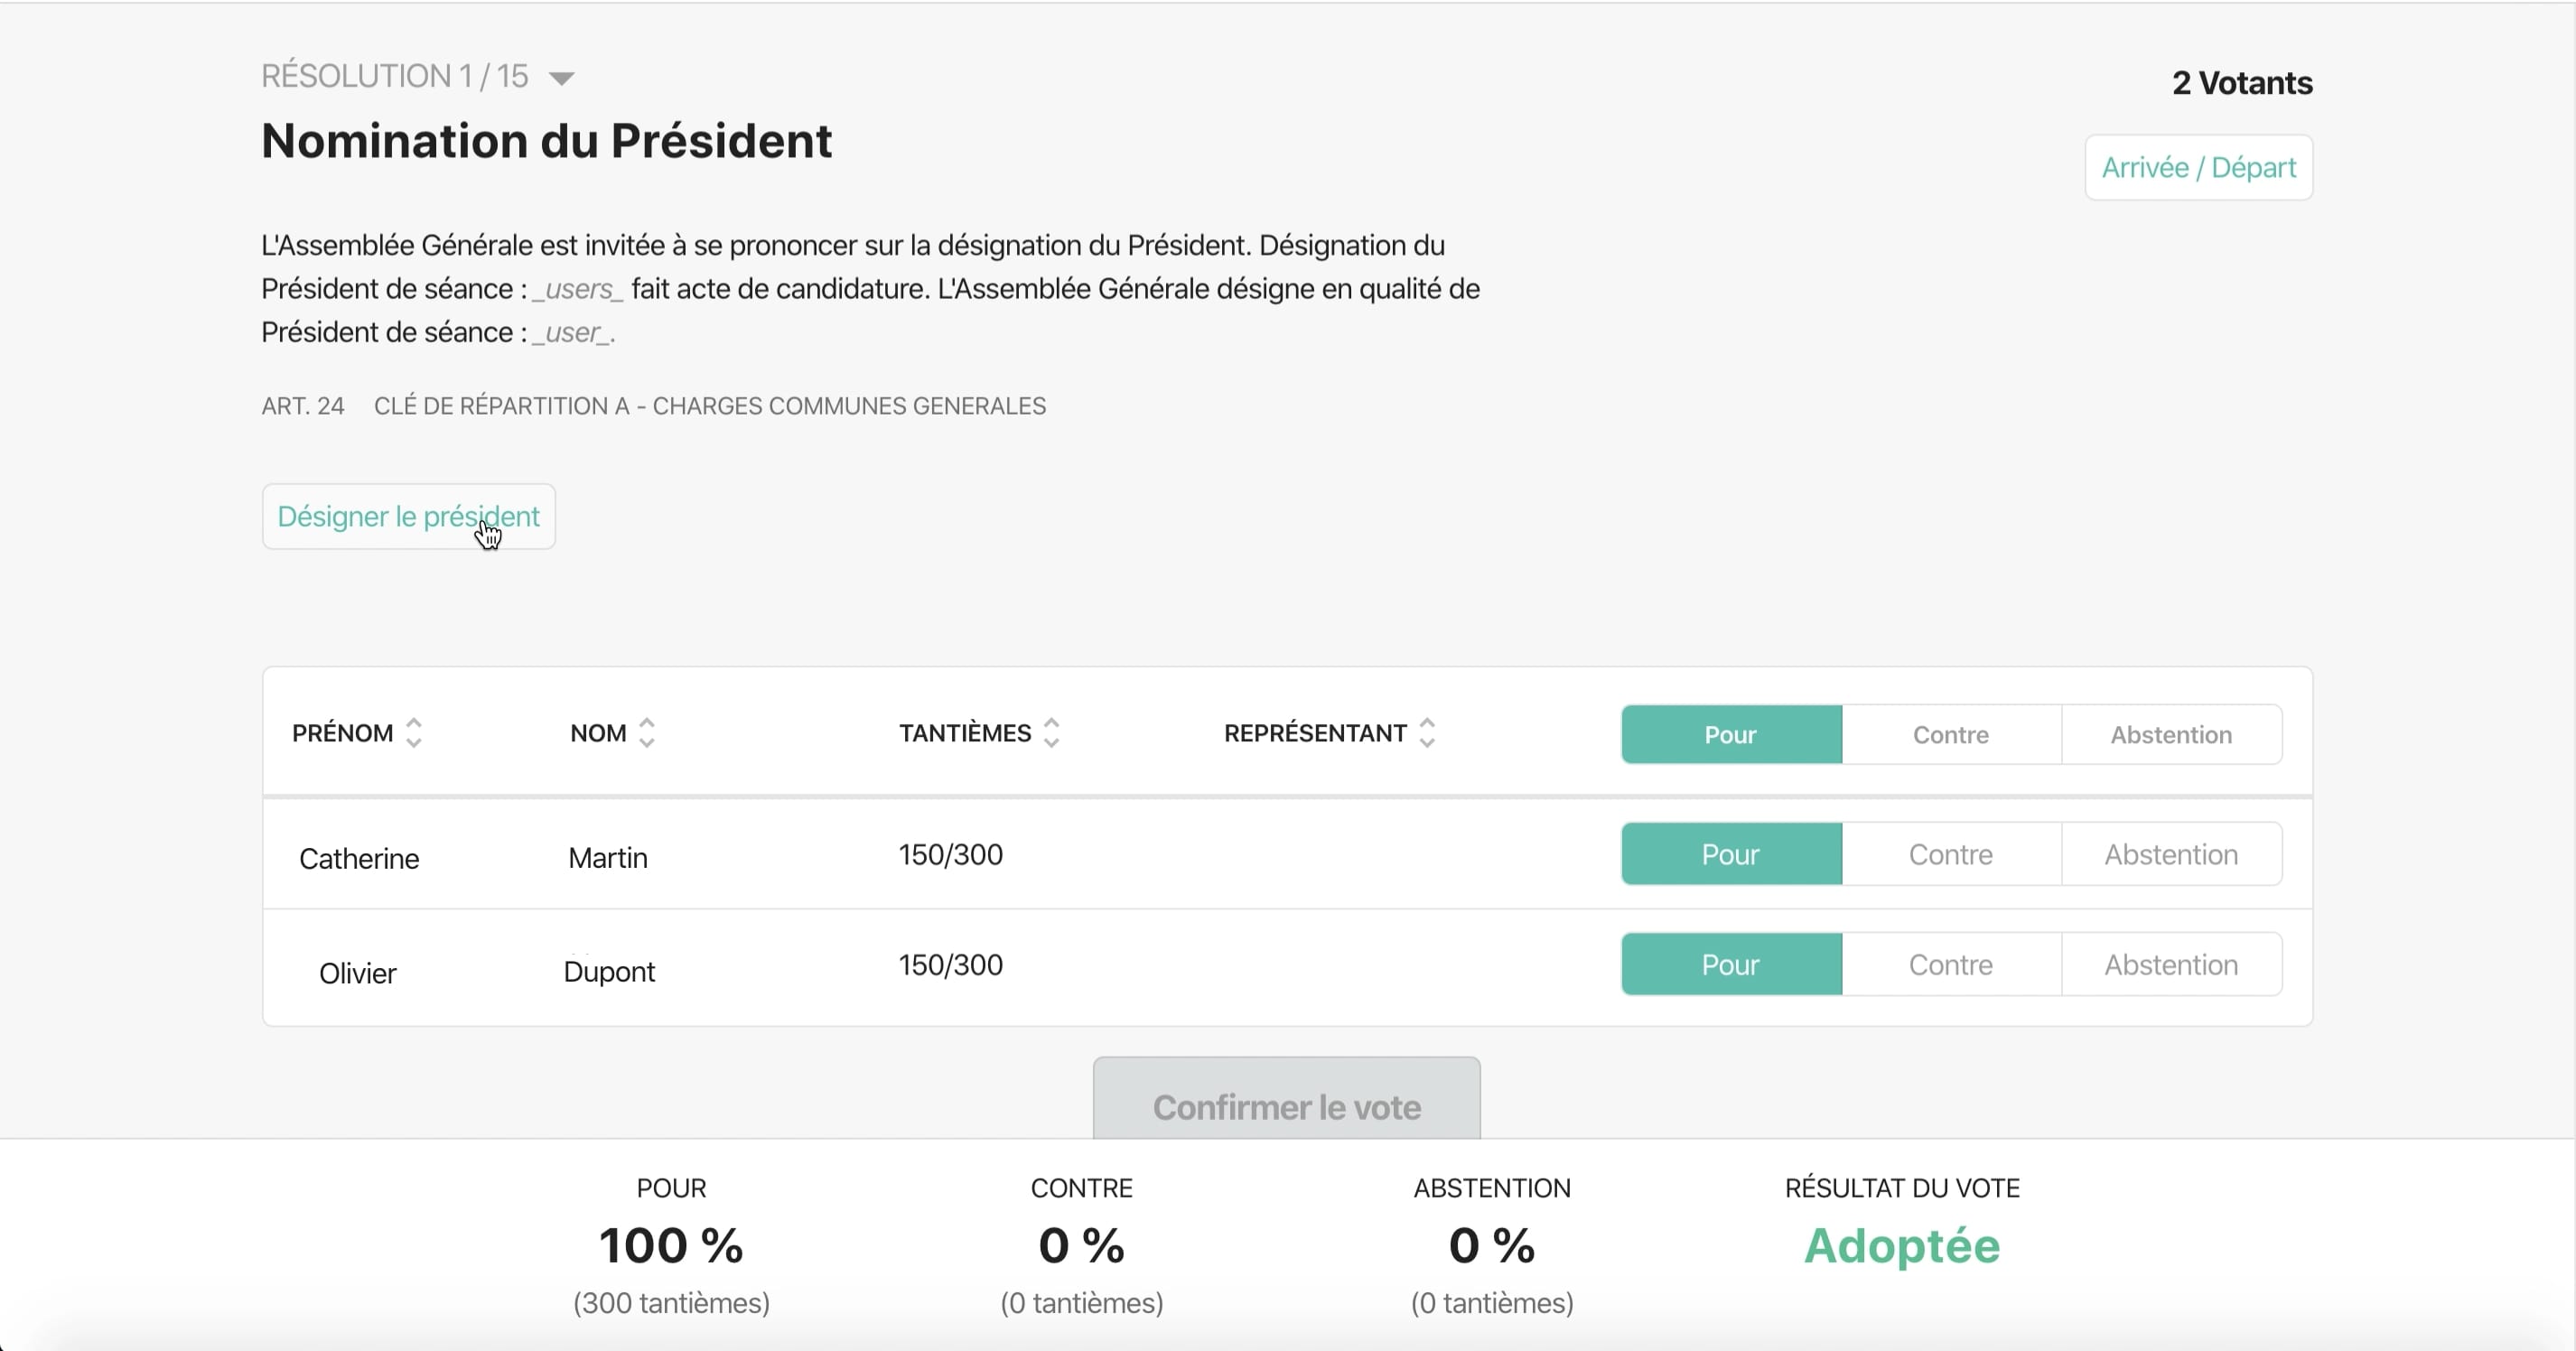Apply Pour to all voters in header
This screenshot has height=1351, width=2576.
pos(1731,735)
